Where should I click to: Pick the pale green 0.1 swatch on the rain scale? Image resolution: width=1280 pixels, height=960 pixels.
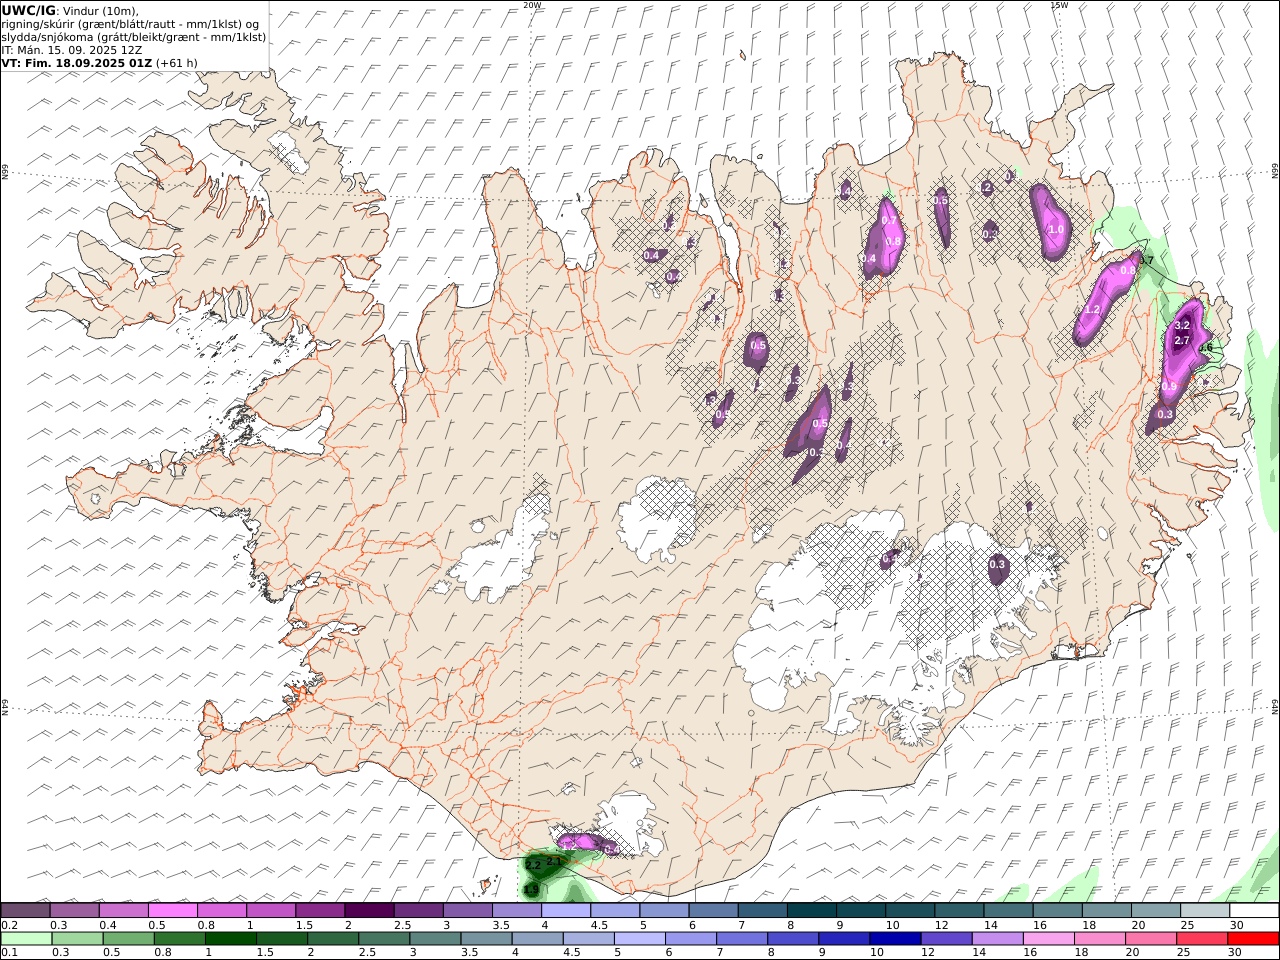[26, 938]
